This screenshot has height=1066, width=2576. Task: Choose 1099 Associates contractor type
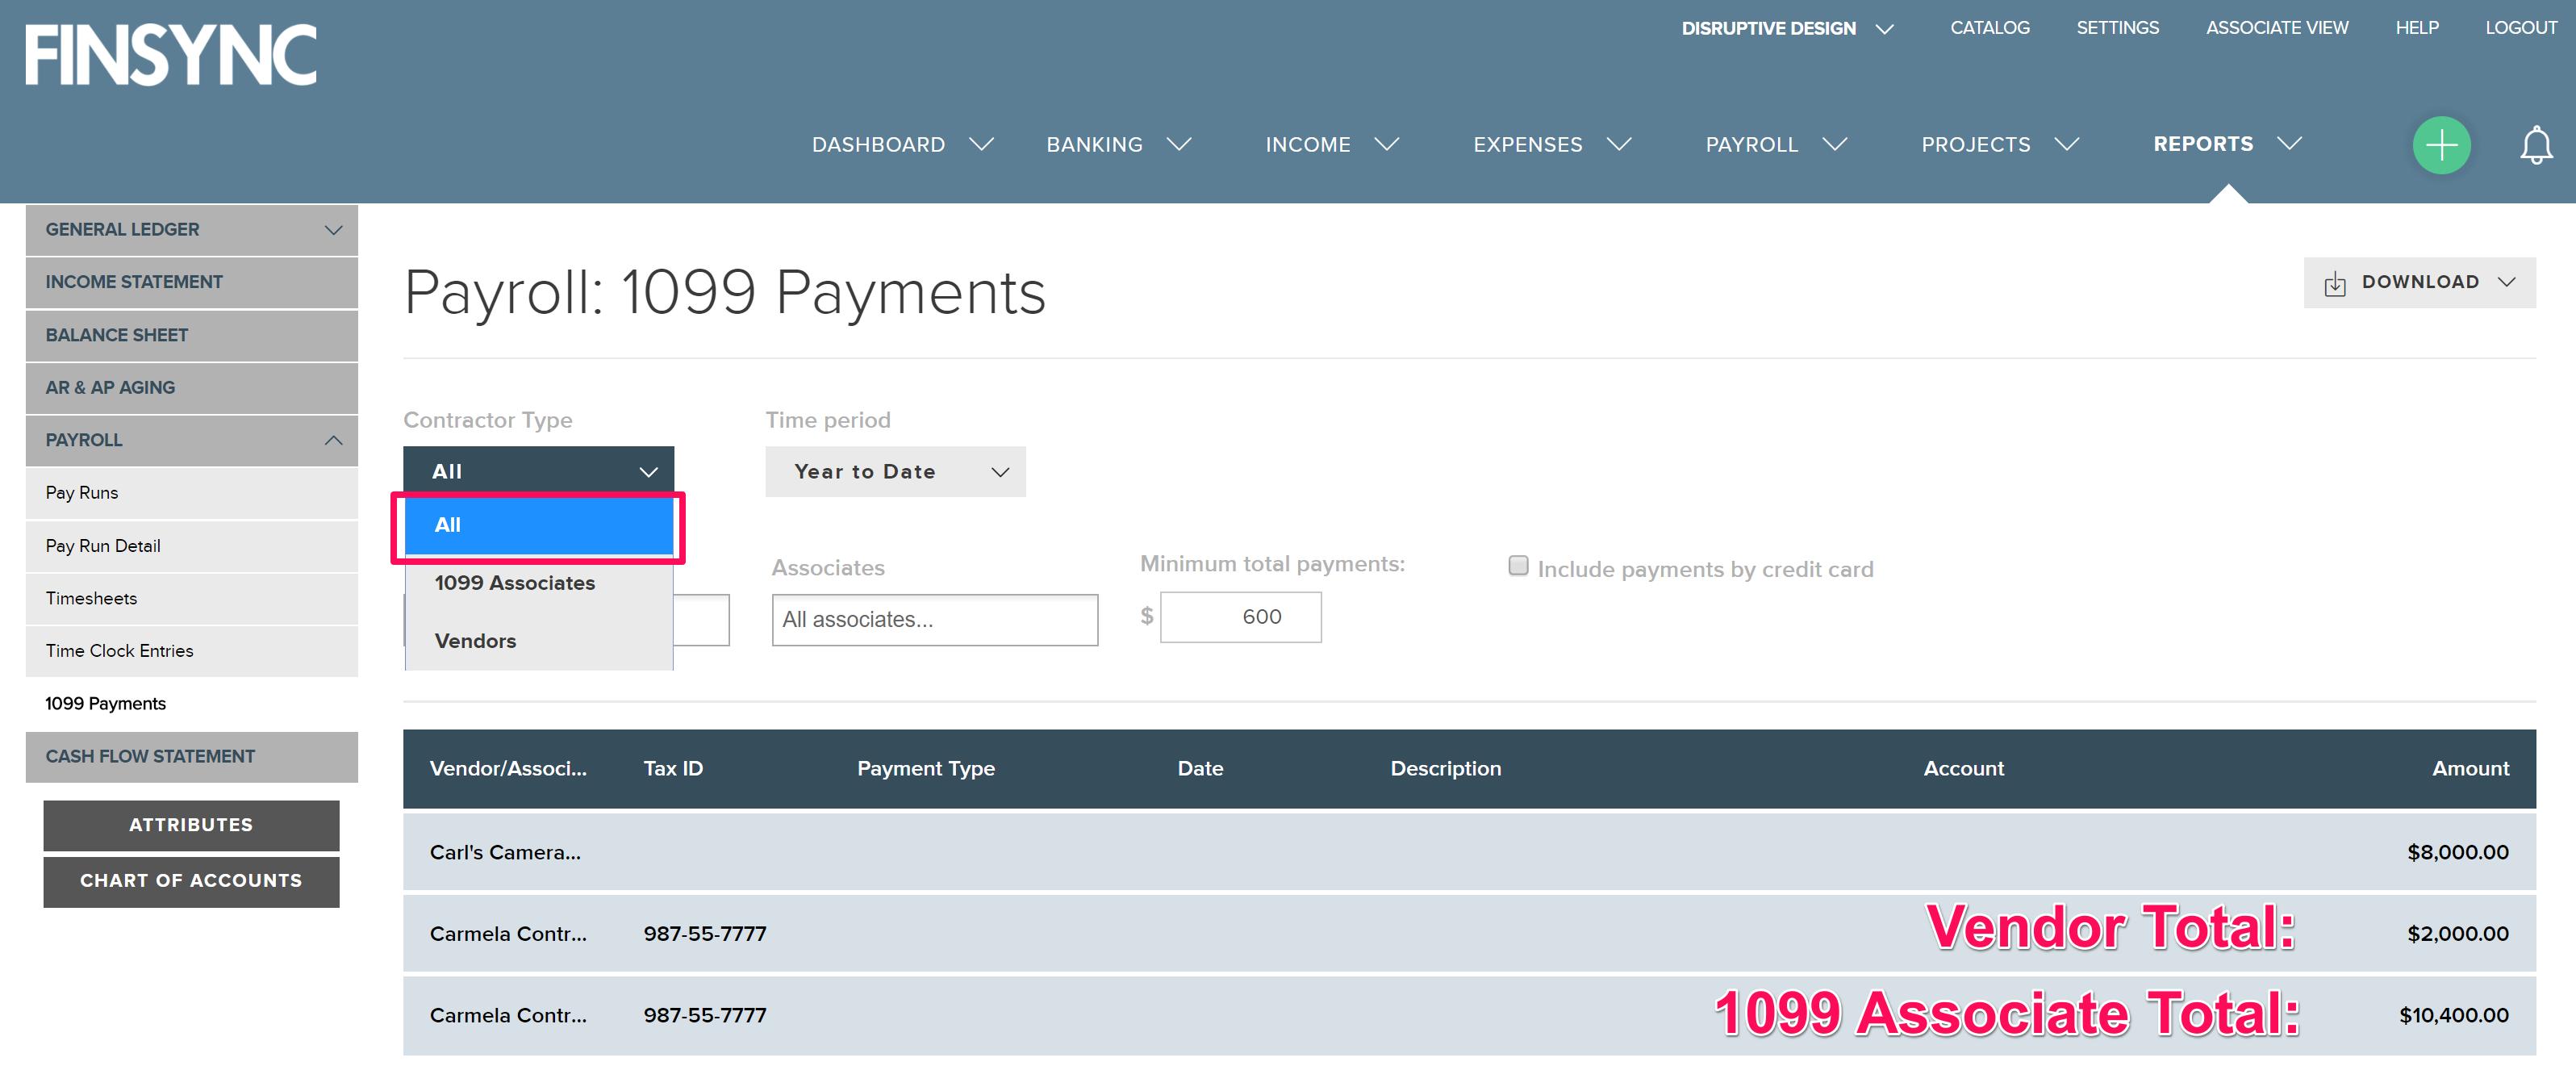[539, 583]
